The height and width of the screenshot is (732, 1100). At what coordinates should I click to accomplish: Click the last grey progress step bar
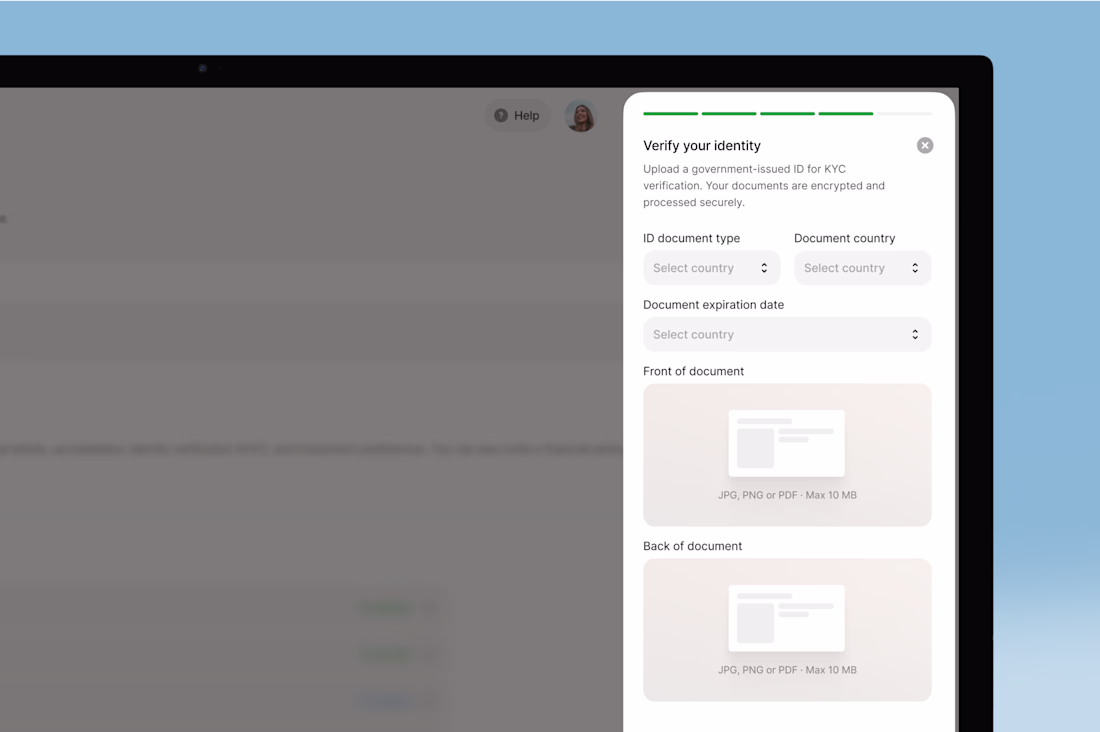click(x=904, y=113)
